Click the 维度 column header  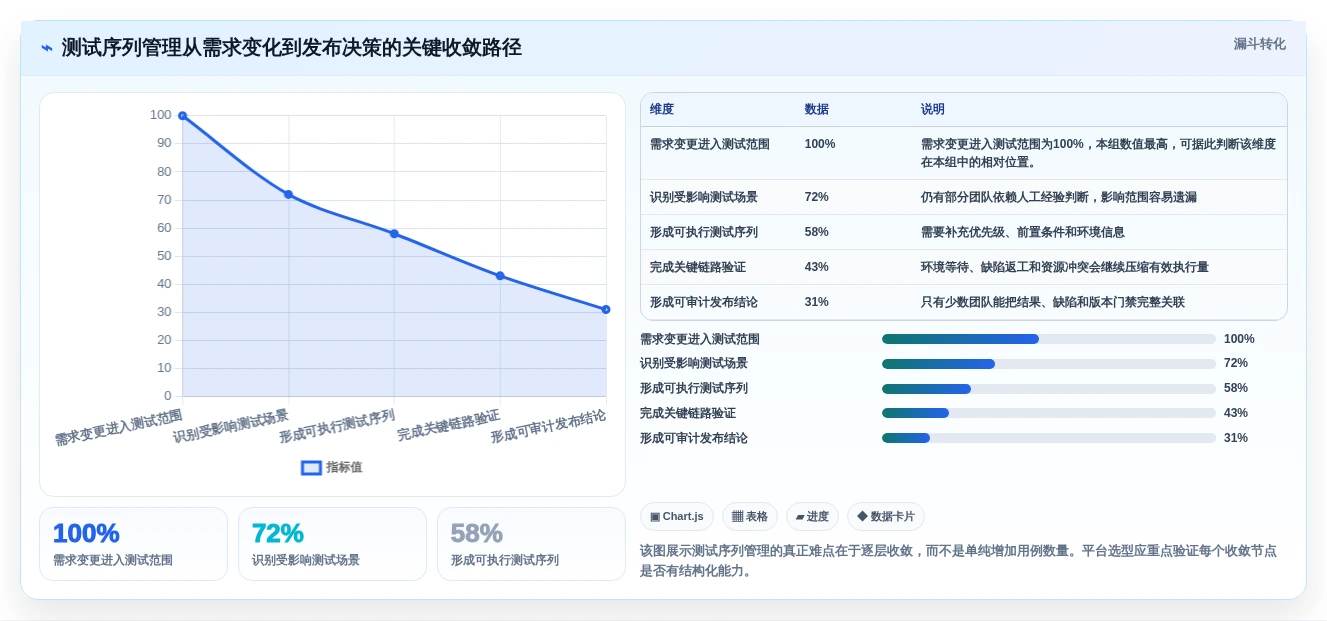662,109
